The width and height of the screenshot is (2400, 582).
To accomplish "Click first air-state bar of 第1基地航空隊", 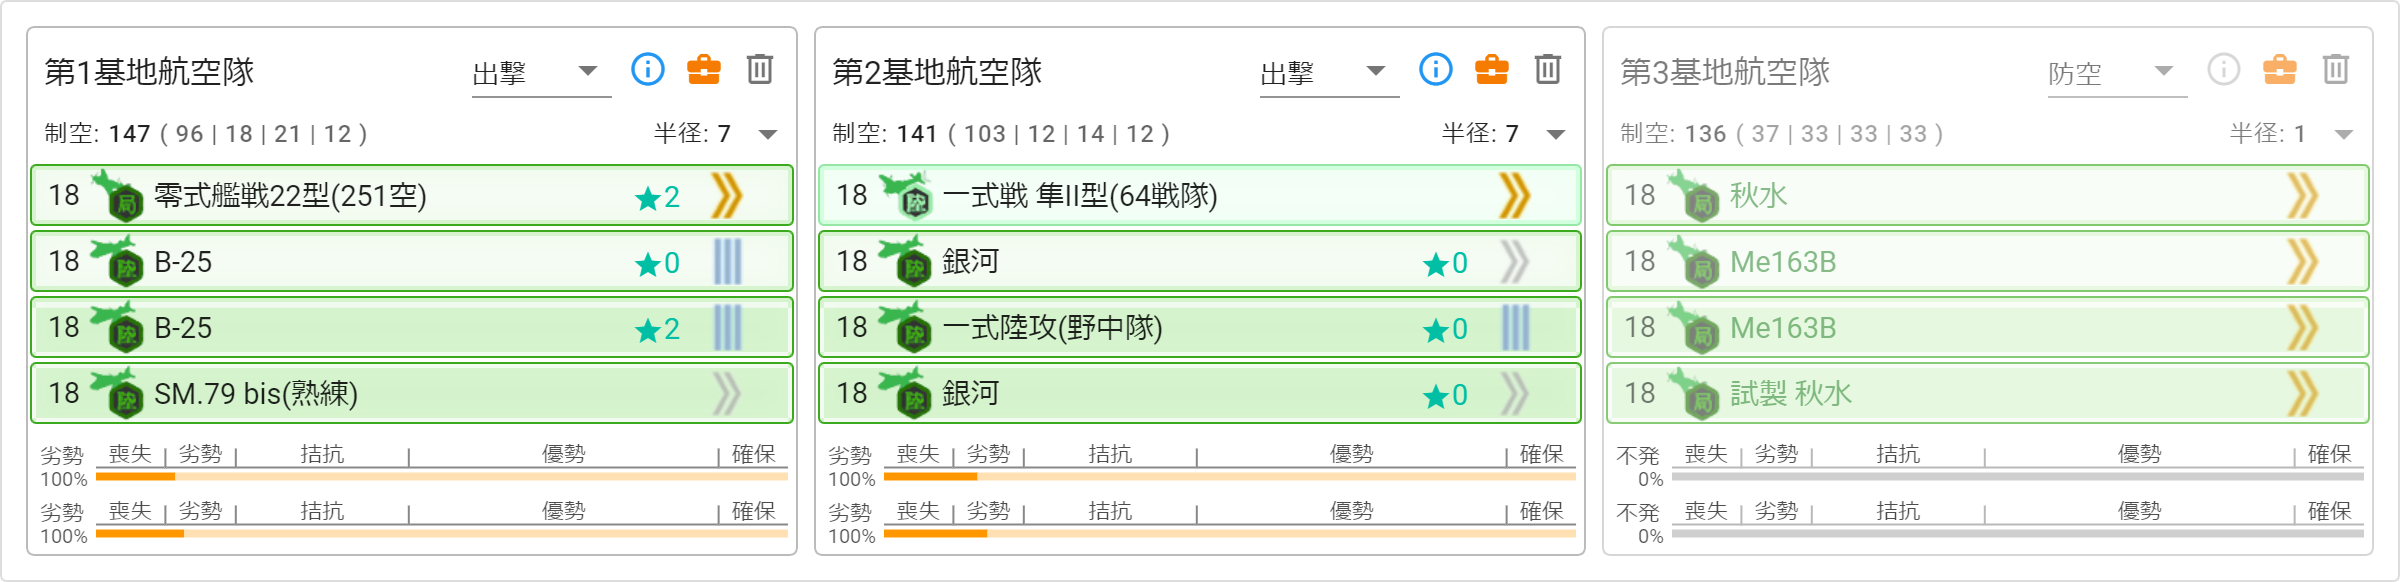I will pyautogui.click(x=441, y=477).
